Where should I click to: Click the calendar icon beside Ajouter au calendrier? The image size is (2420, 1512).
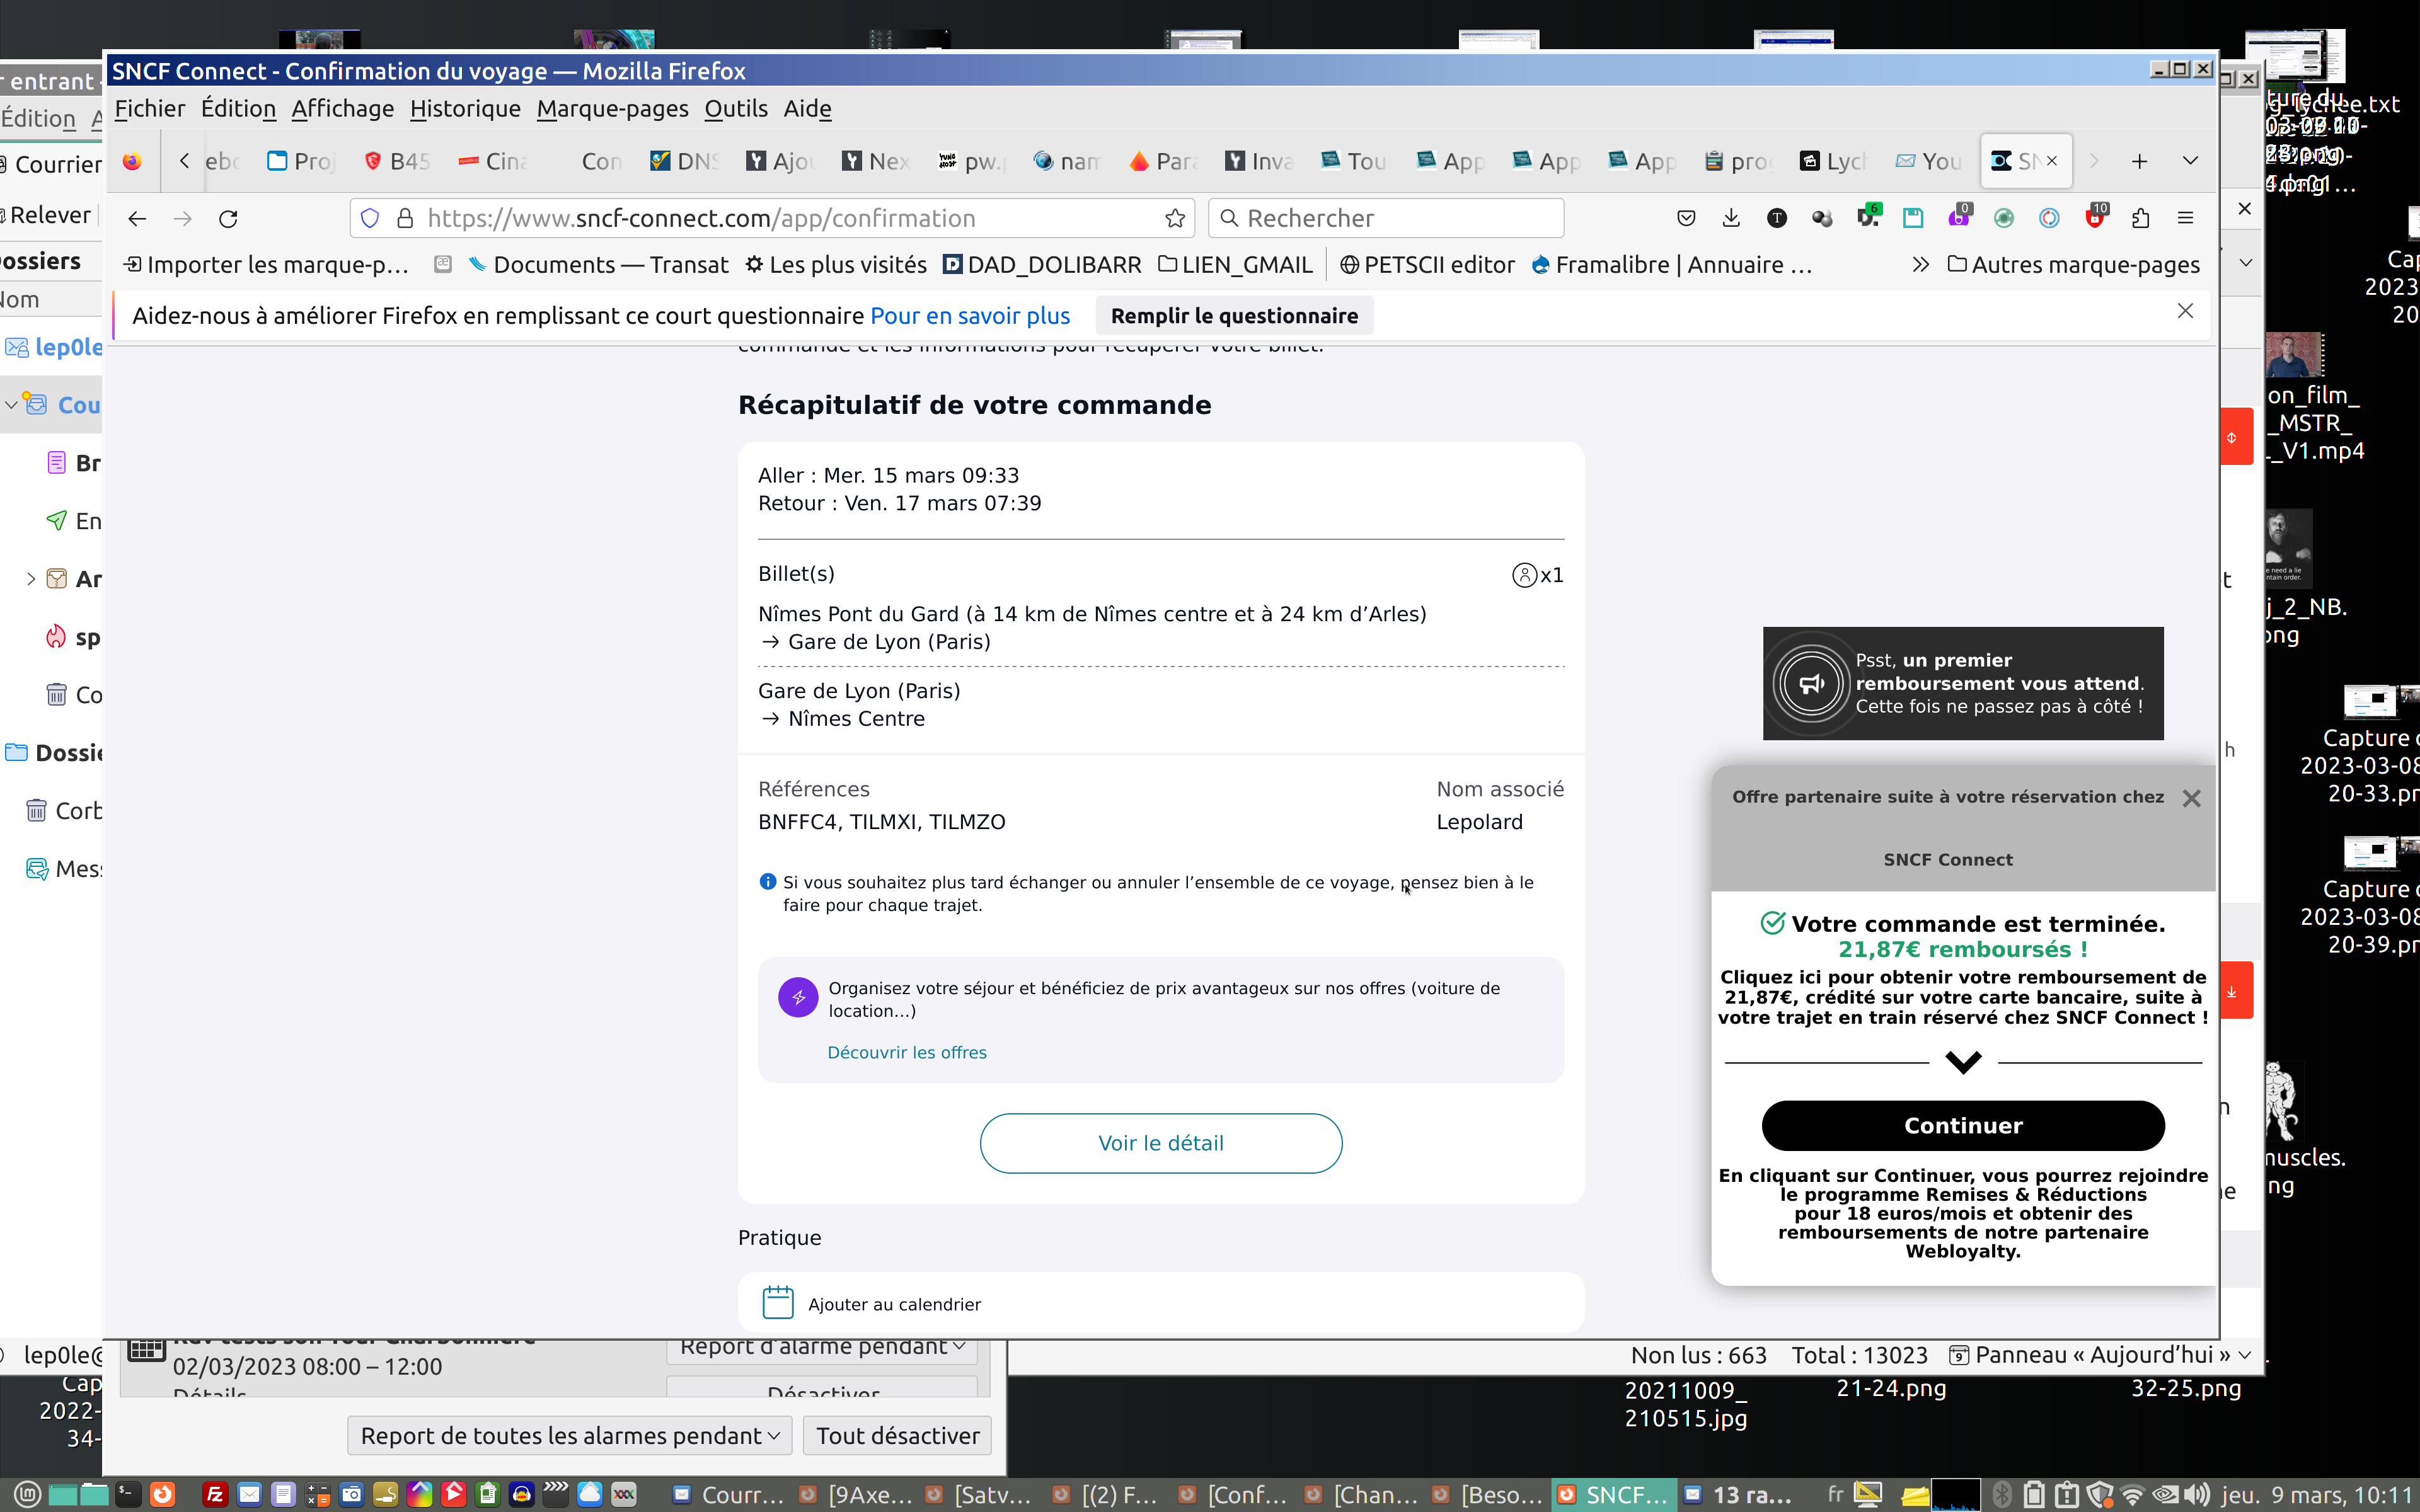[x=778, y=1302]
